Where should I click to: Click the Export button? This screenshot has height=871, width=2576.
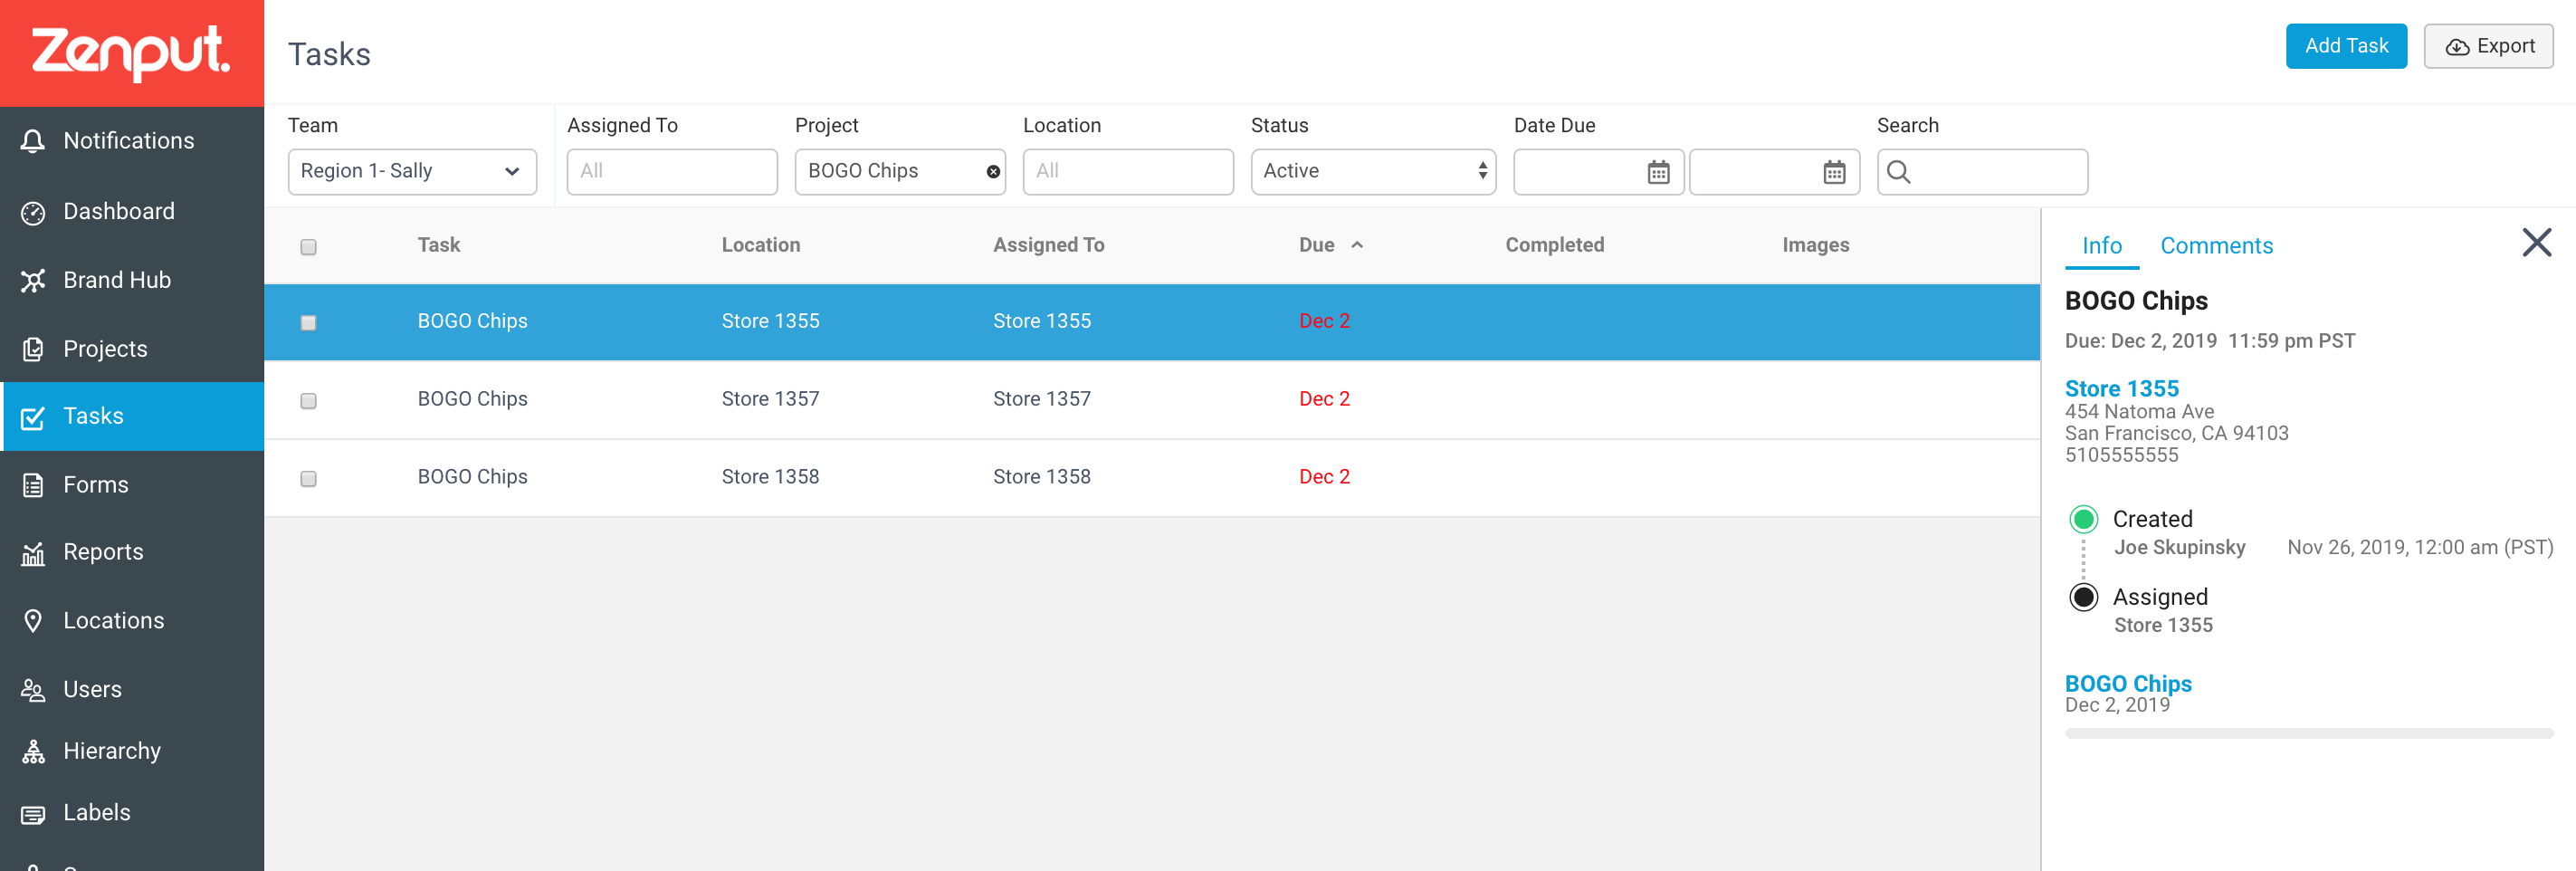tap(2488, 46)
